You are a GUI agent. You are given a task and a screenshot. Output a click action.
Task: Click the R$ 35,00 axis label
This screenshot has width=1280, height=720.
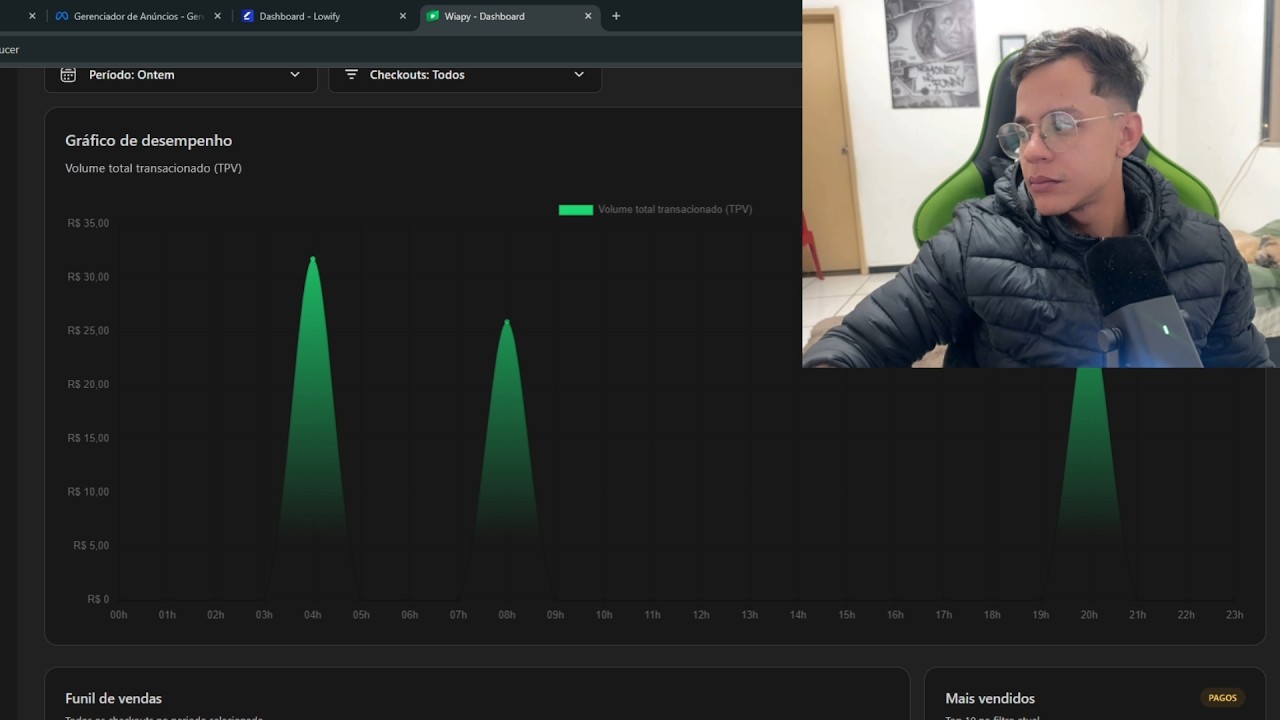tap(88, 223)
